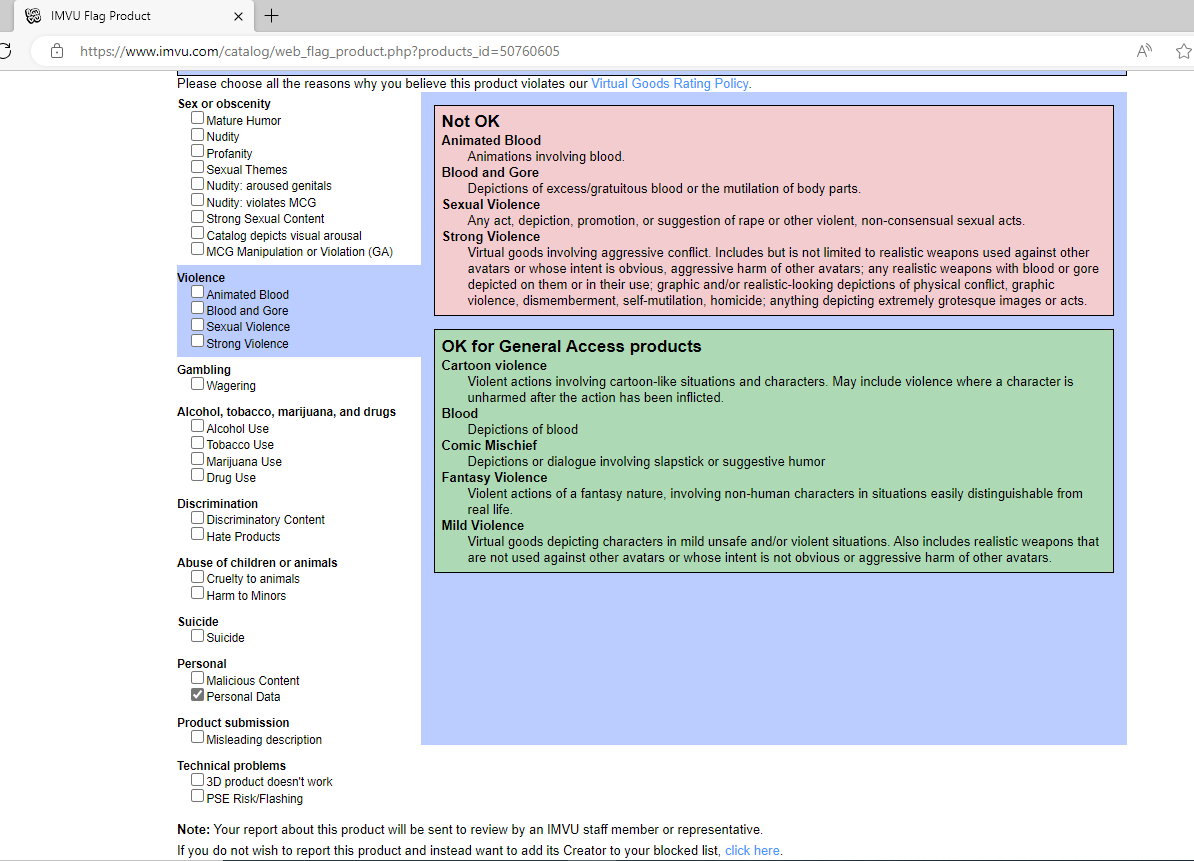Click the 'Discrimination' category heading
This screenshot has width=1194, height=861.
217,504
